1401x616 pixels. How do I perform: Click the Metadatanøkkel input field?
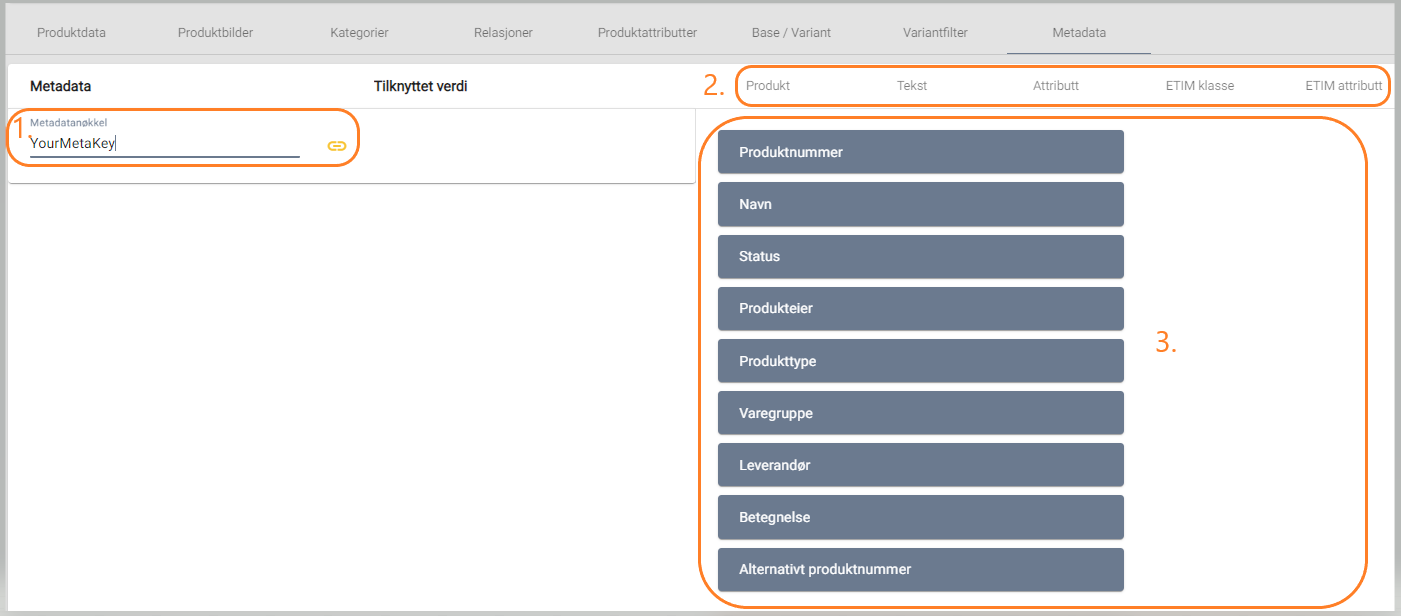165,144
